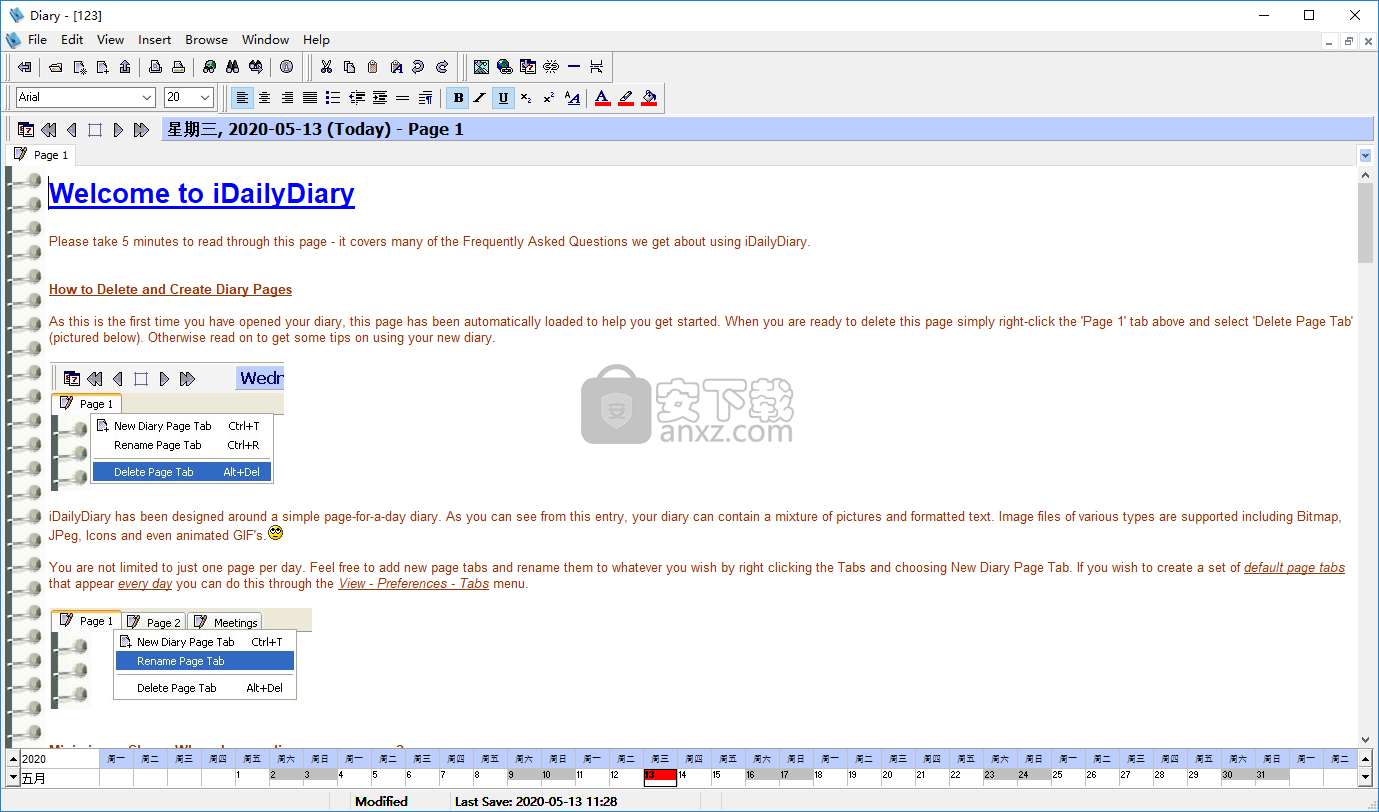Toggle left alignment button
This screenshot has height=812, width=1379.
point(241,97)
